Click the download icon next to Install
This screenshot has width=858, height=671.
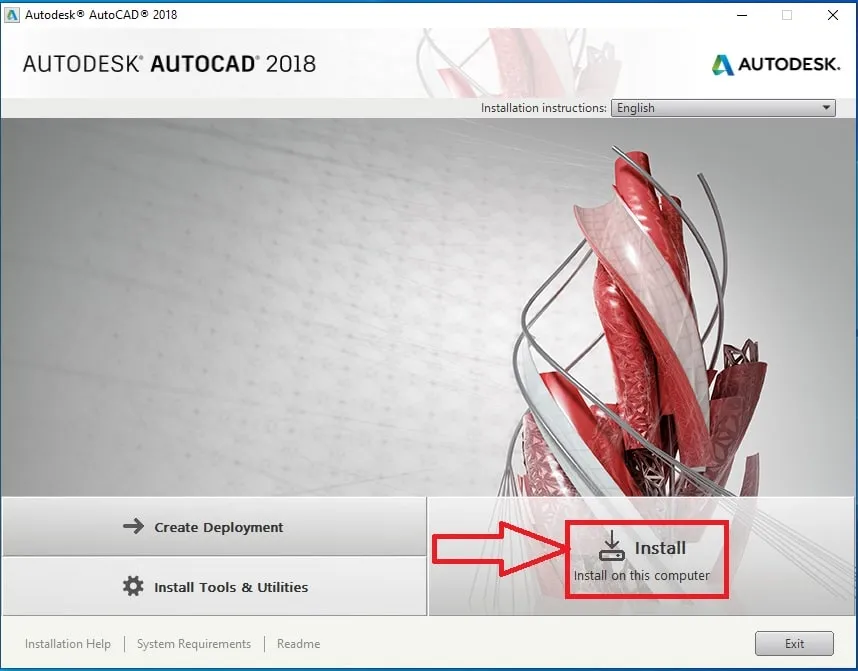pos(611,546)
